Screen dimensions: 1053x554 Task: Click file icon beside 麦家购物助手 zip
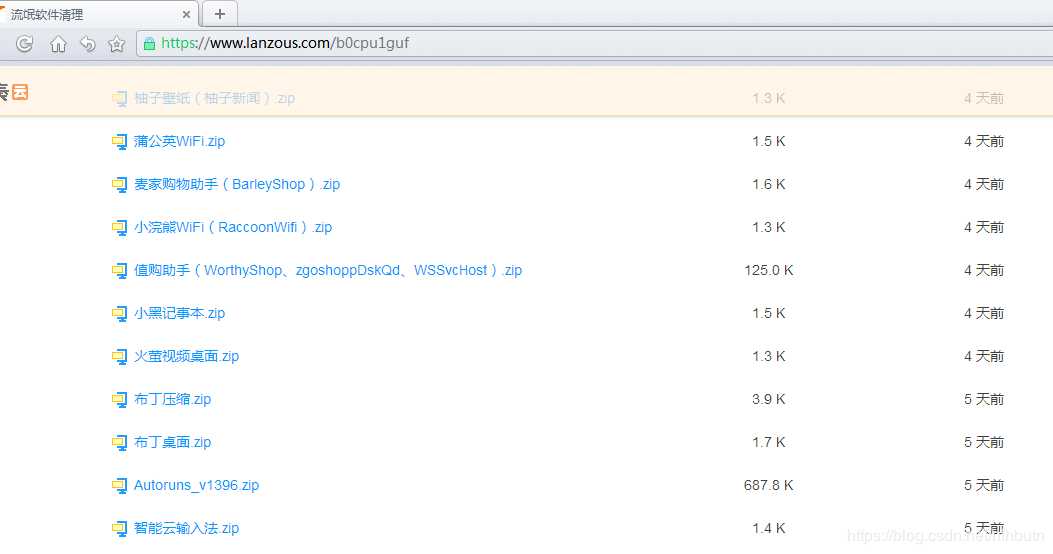point(120,185)
